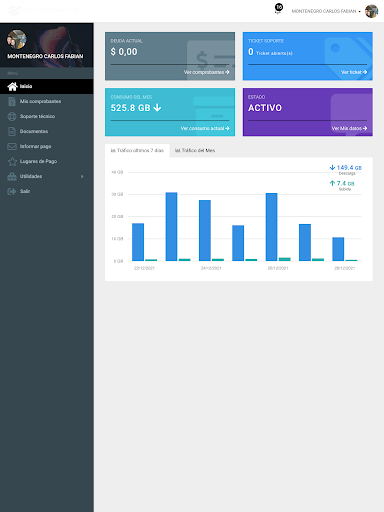Click the 7.4 GB Subida total

tap(342, 185)
